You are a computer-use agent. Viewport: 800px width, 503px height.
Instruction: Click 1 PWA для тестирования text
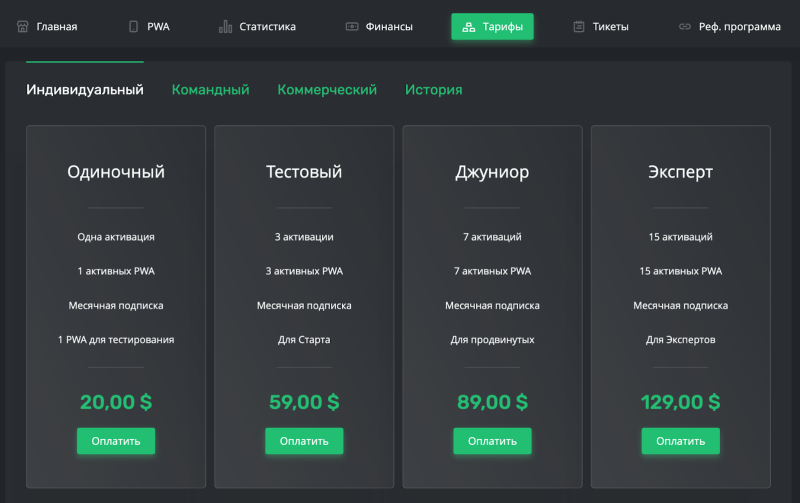pos(116,340)
